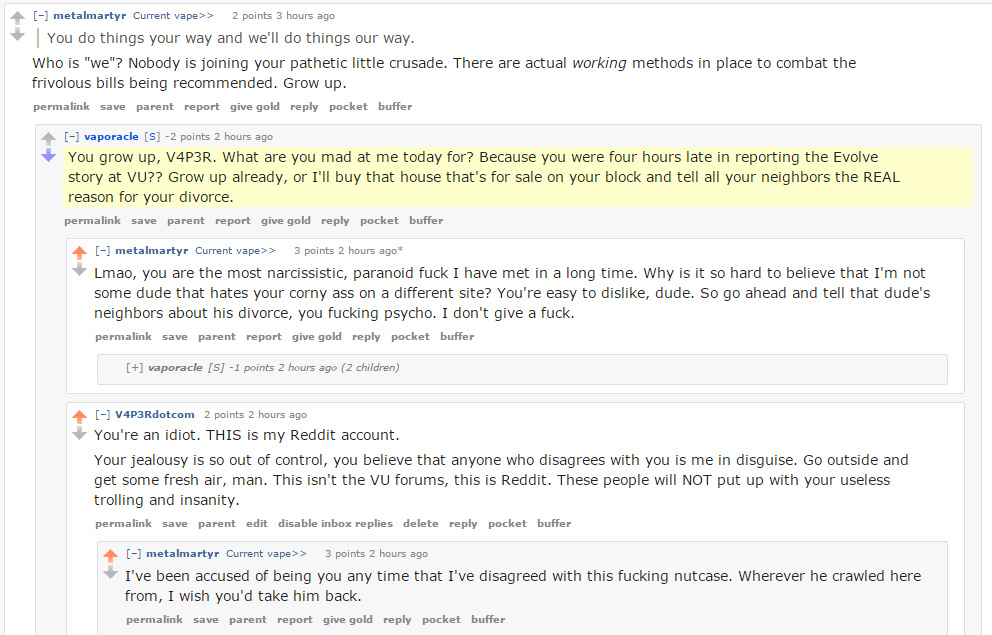
Task: Downvote metalmartyr's 'Lmao' comment
Action: click(x=79, y=269)
